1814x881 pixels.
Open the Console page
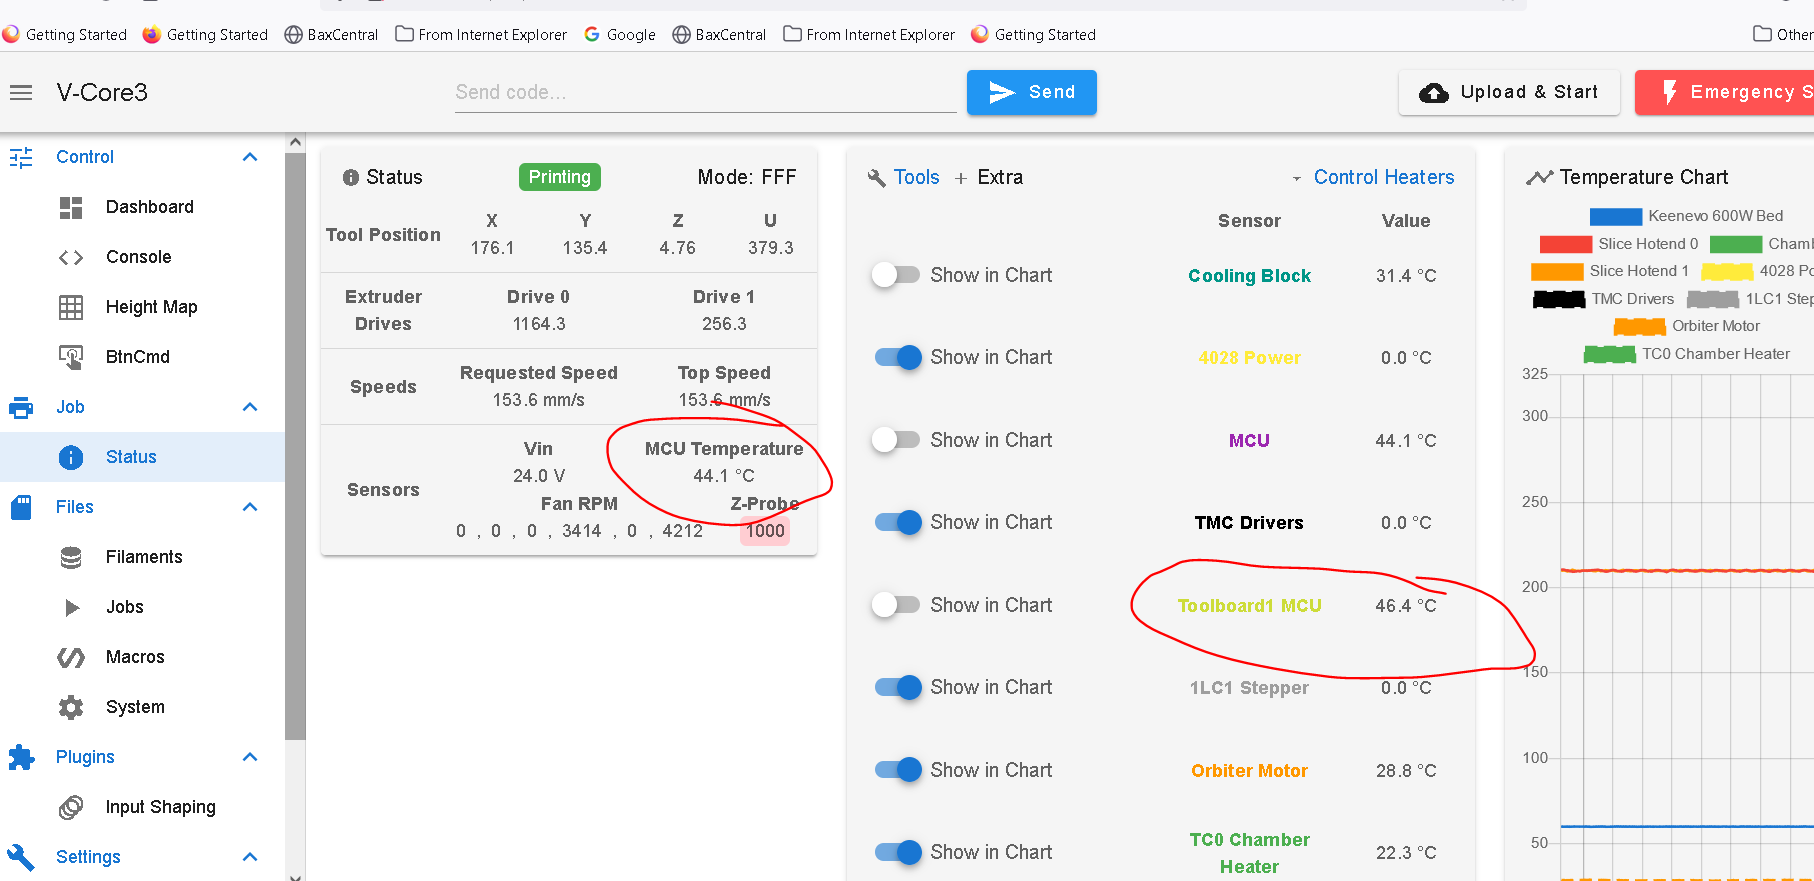pyautogui.click(x=143, y=257)
